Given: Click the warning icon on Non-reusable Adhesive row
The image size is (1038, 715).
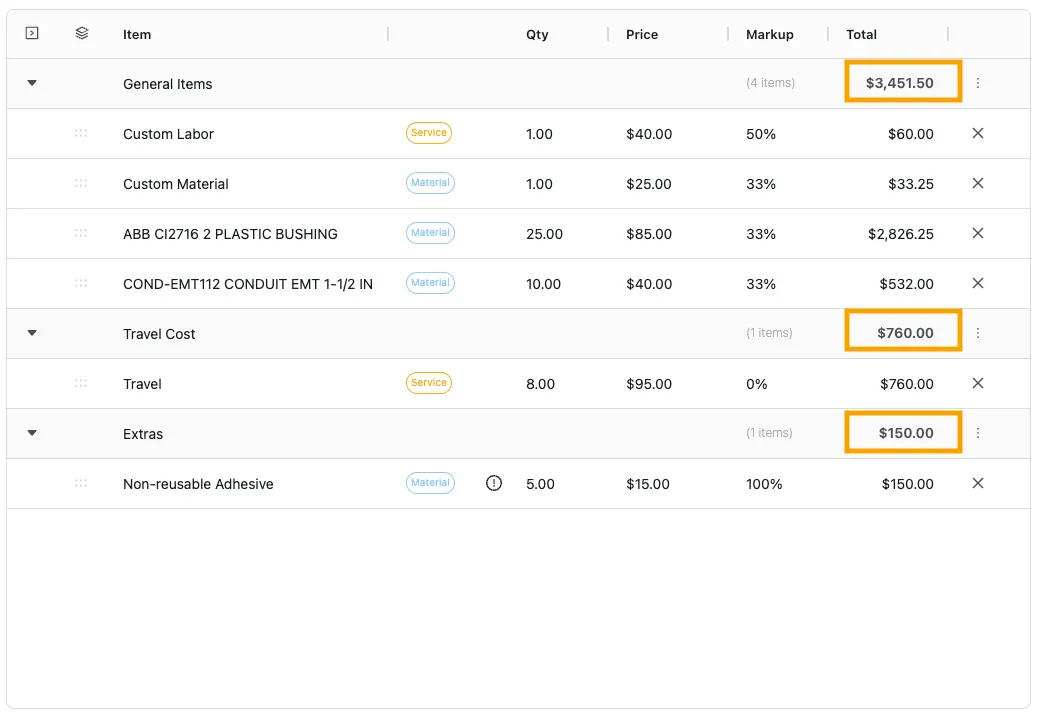Looking at the screenshot, I should pyautogui.click(x=493, y=483).
